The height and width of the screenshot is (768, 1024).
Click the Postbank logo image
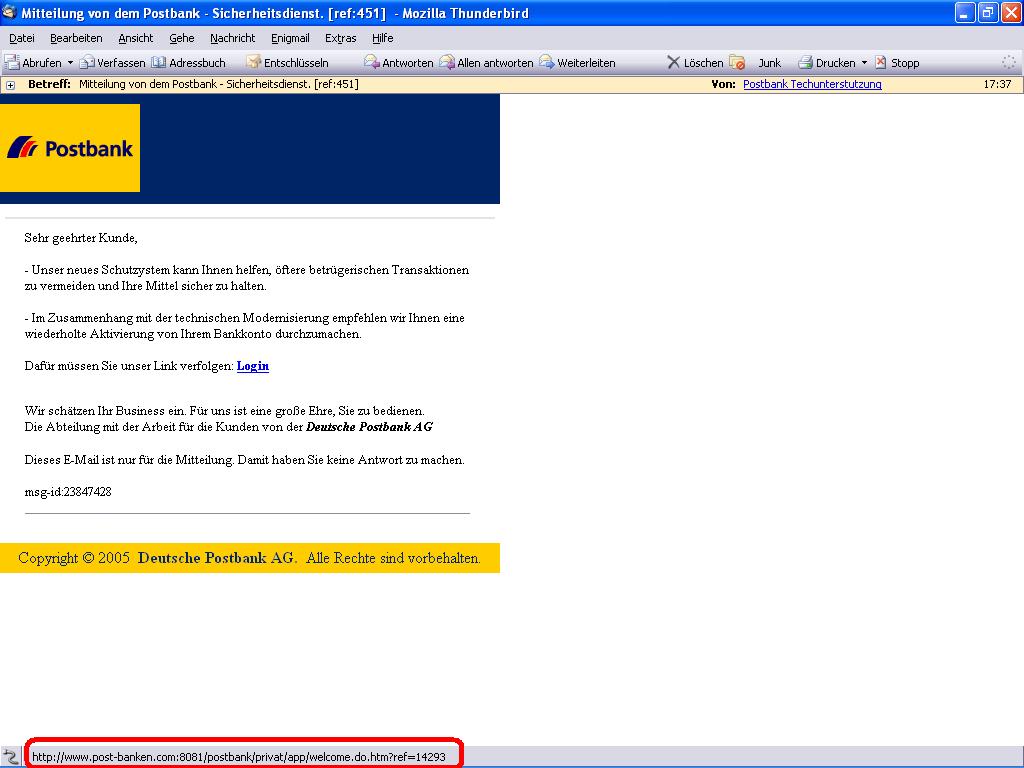(x=70, y=148)
